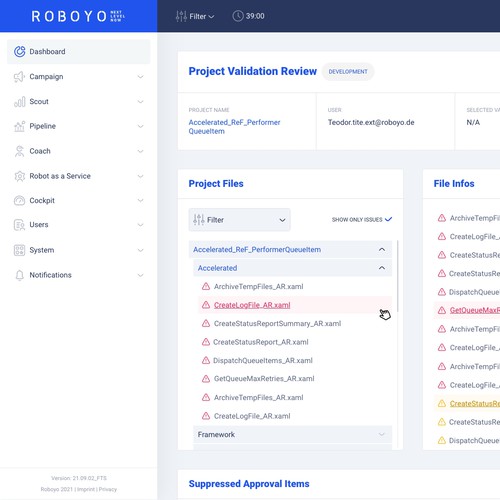Image resolution: width=500 pixels, height=500 pixels.
Task: Select the first ArchiveTempFiles_AR.xaml under Accelerated
Action: click(x=259, y=287)
